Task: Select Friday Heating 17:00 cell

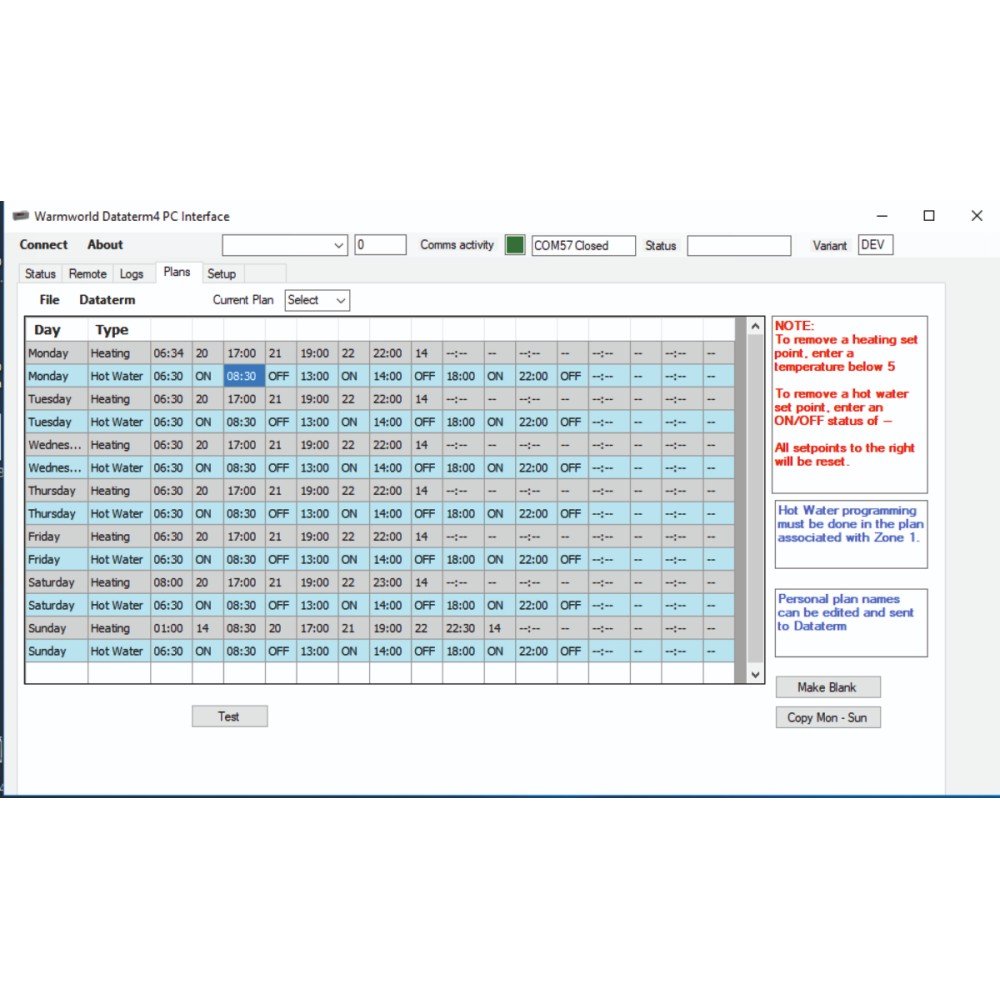Action: pos(244,536)
